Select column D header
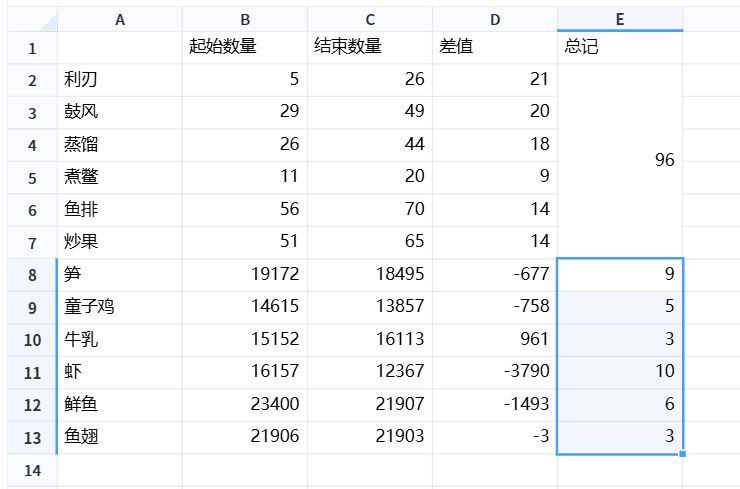The width and height of the screenshot is (740, 489). point(495,19)
